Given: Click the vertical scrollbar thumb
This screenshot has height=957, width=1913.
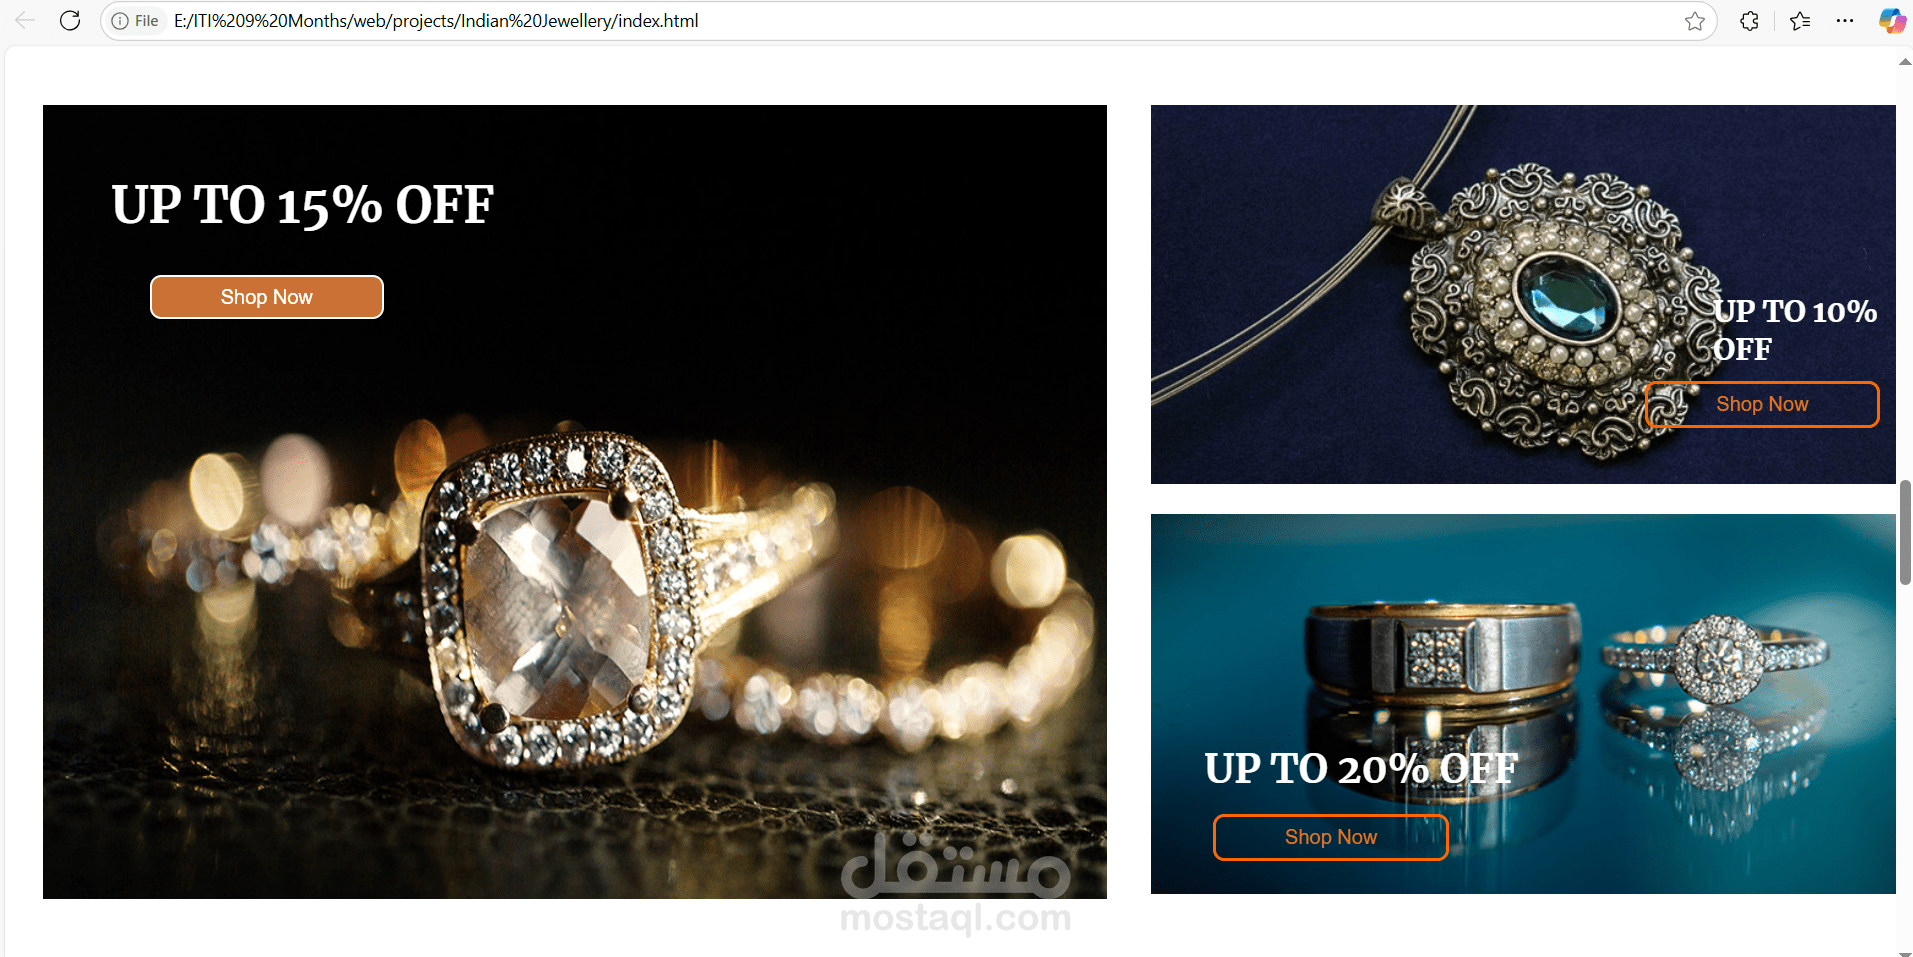Looking at the screenshot, I should pos(1905,532).
